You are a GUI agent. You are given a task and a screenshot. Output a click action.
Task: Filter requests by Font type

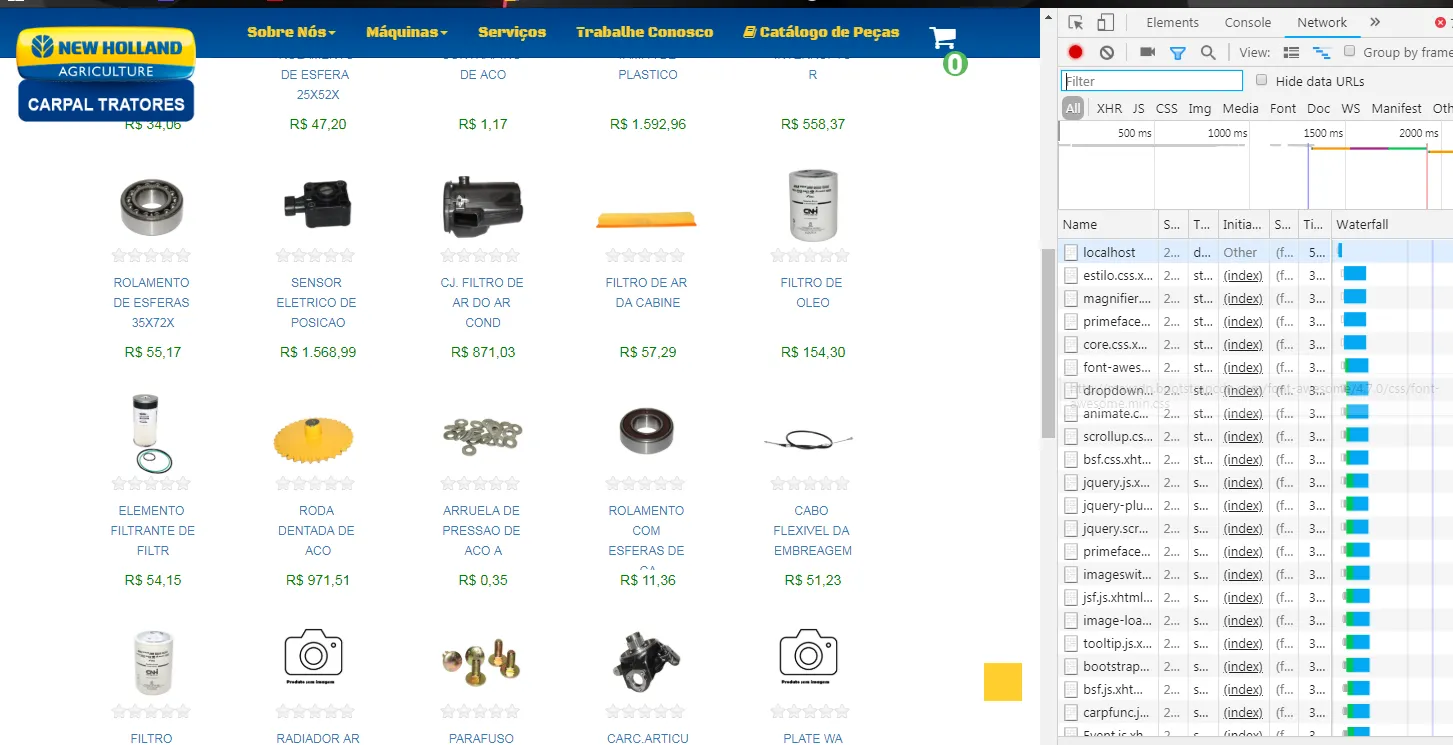[1283, 108]
